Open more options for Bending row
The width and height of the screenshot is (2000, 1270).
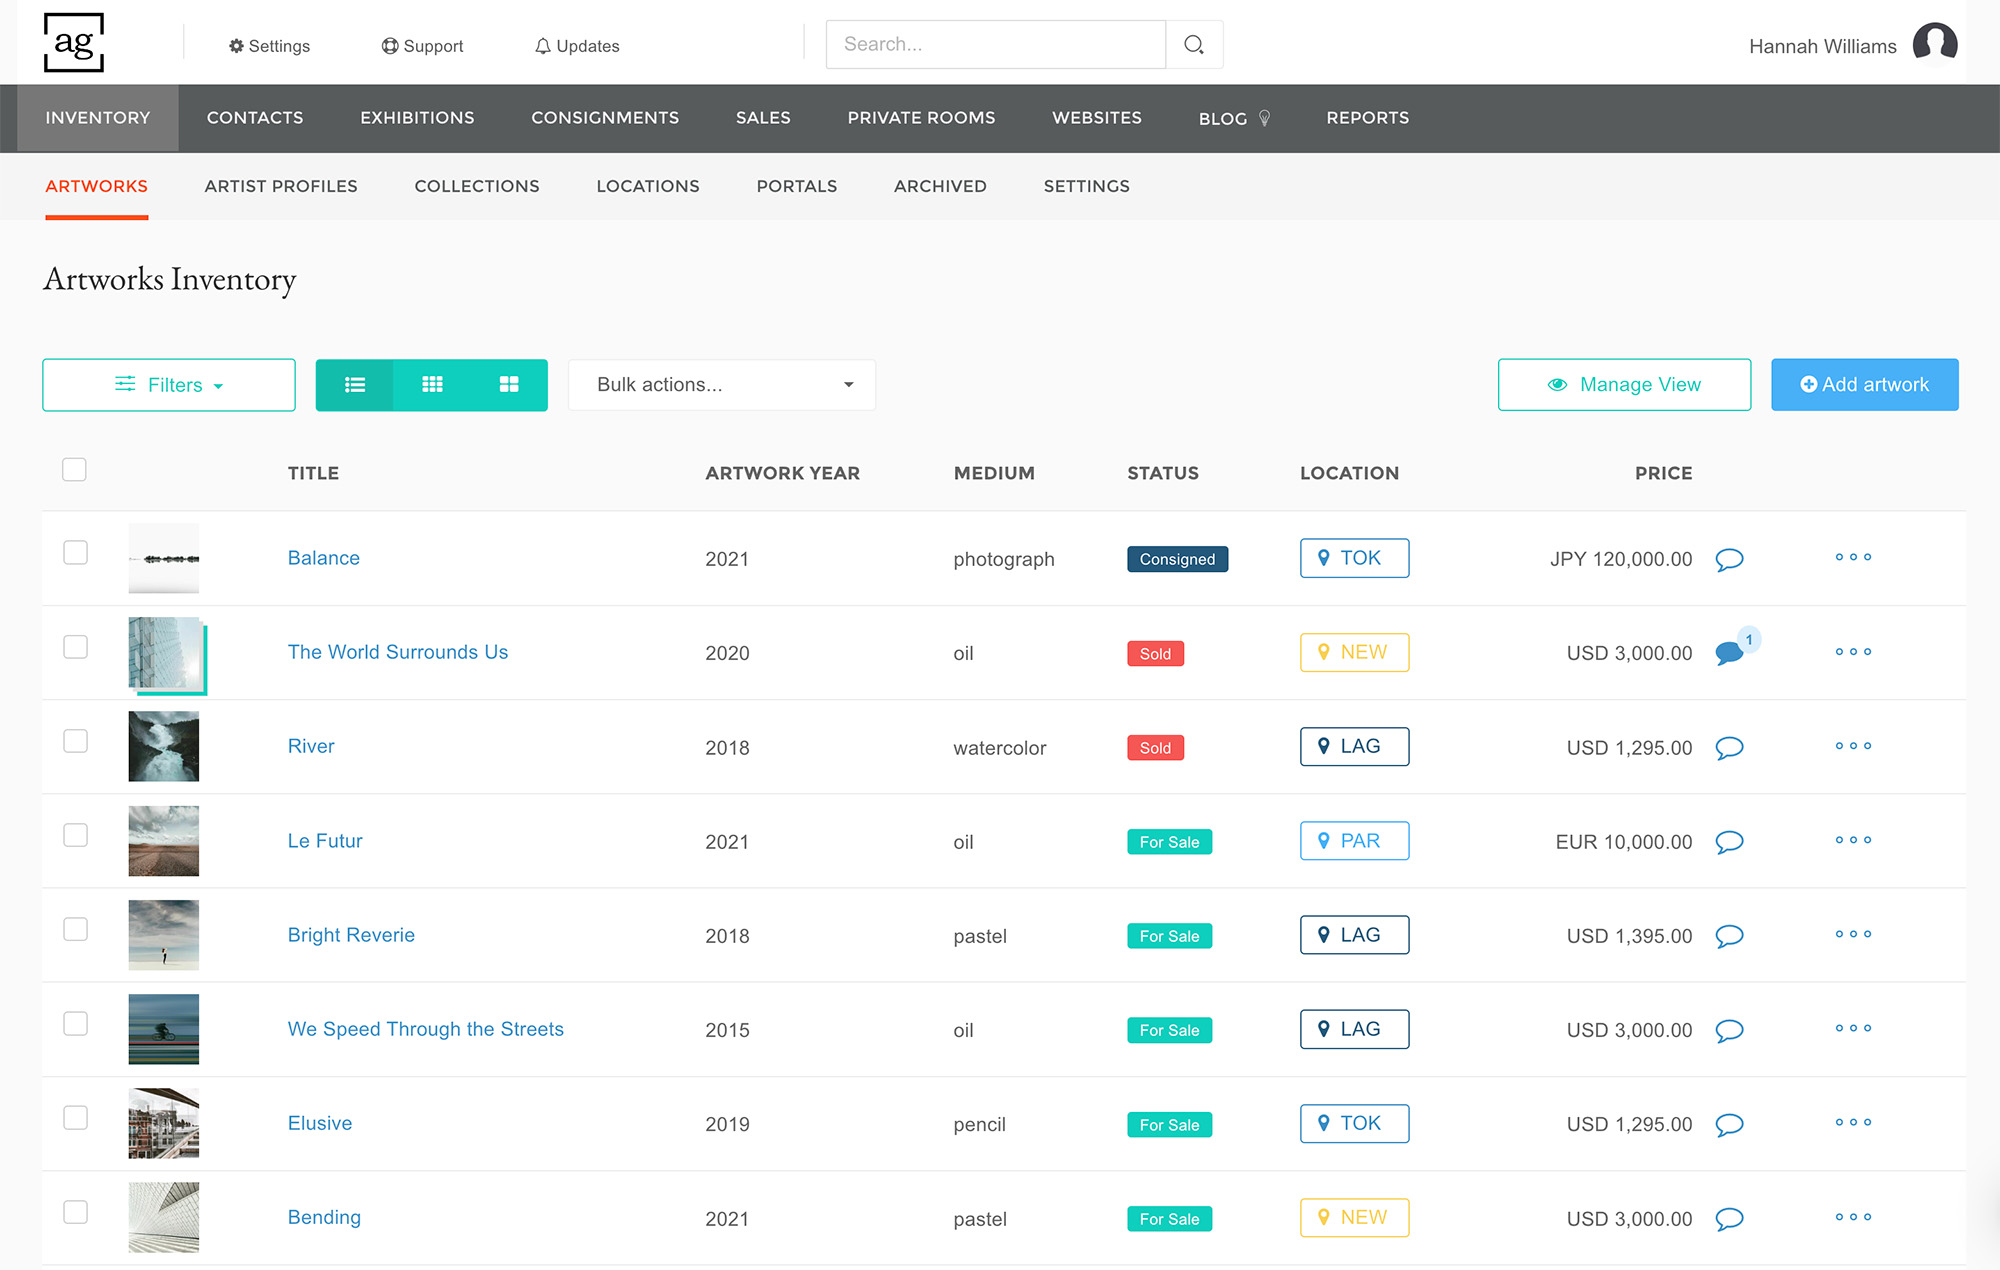[x=1853, y=1217]
